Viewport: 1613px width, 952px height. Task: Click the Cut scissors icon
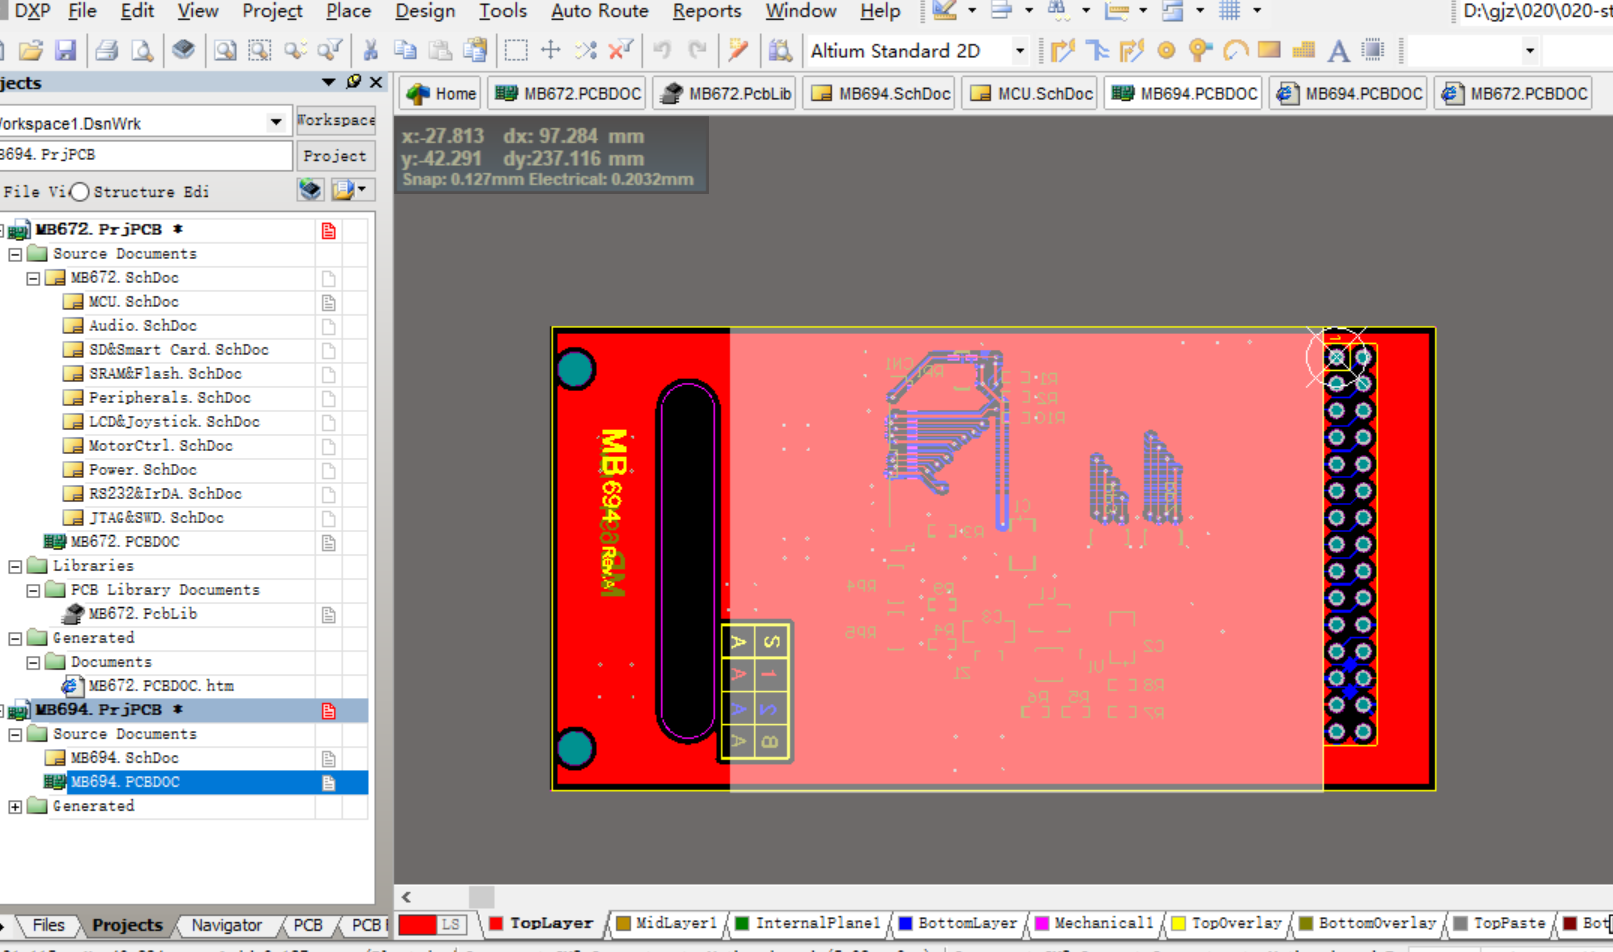pos(370,50)
